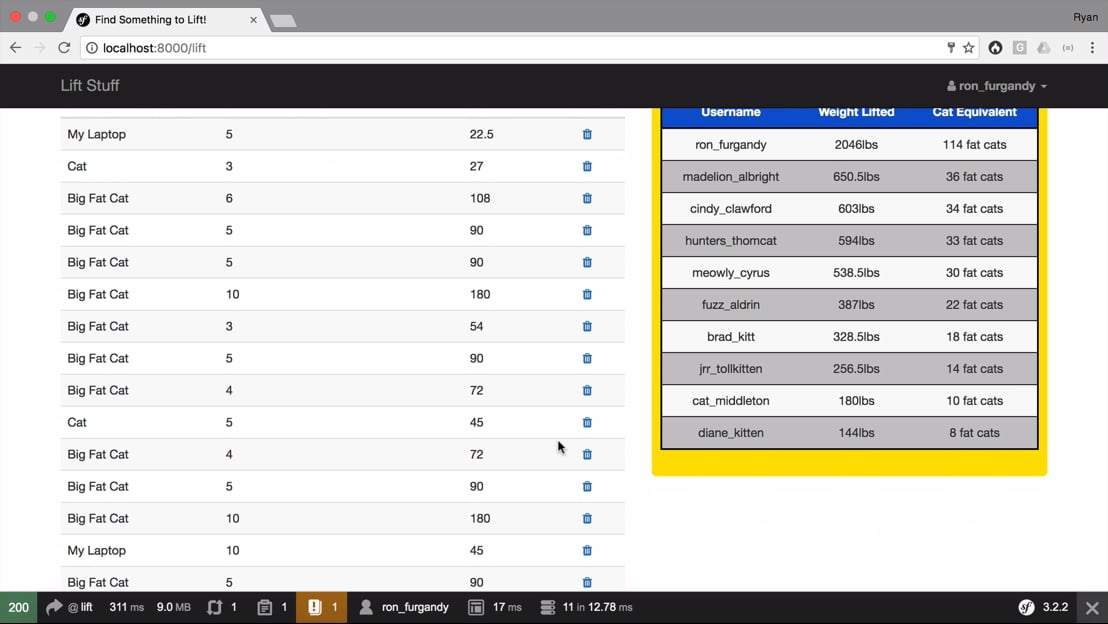The image size is (1108, 624).
Task: Click the 603lbs weight cell
Action: click(x=856, y=208)
